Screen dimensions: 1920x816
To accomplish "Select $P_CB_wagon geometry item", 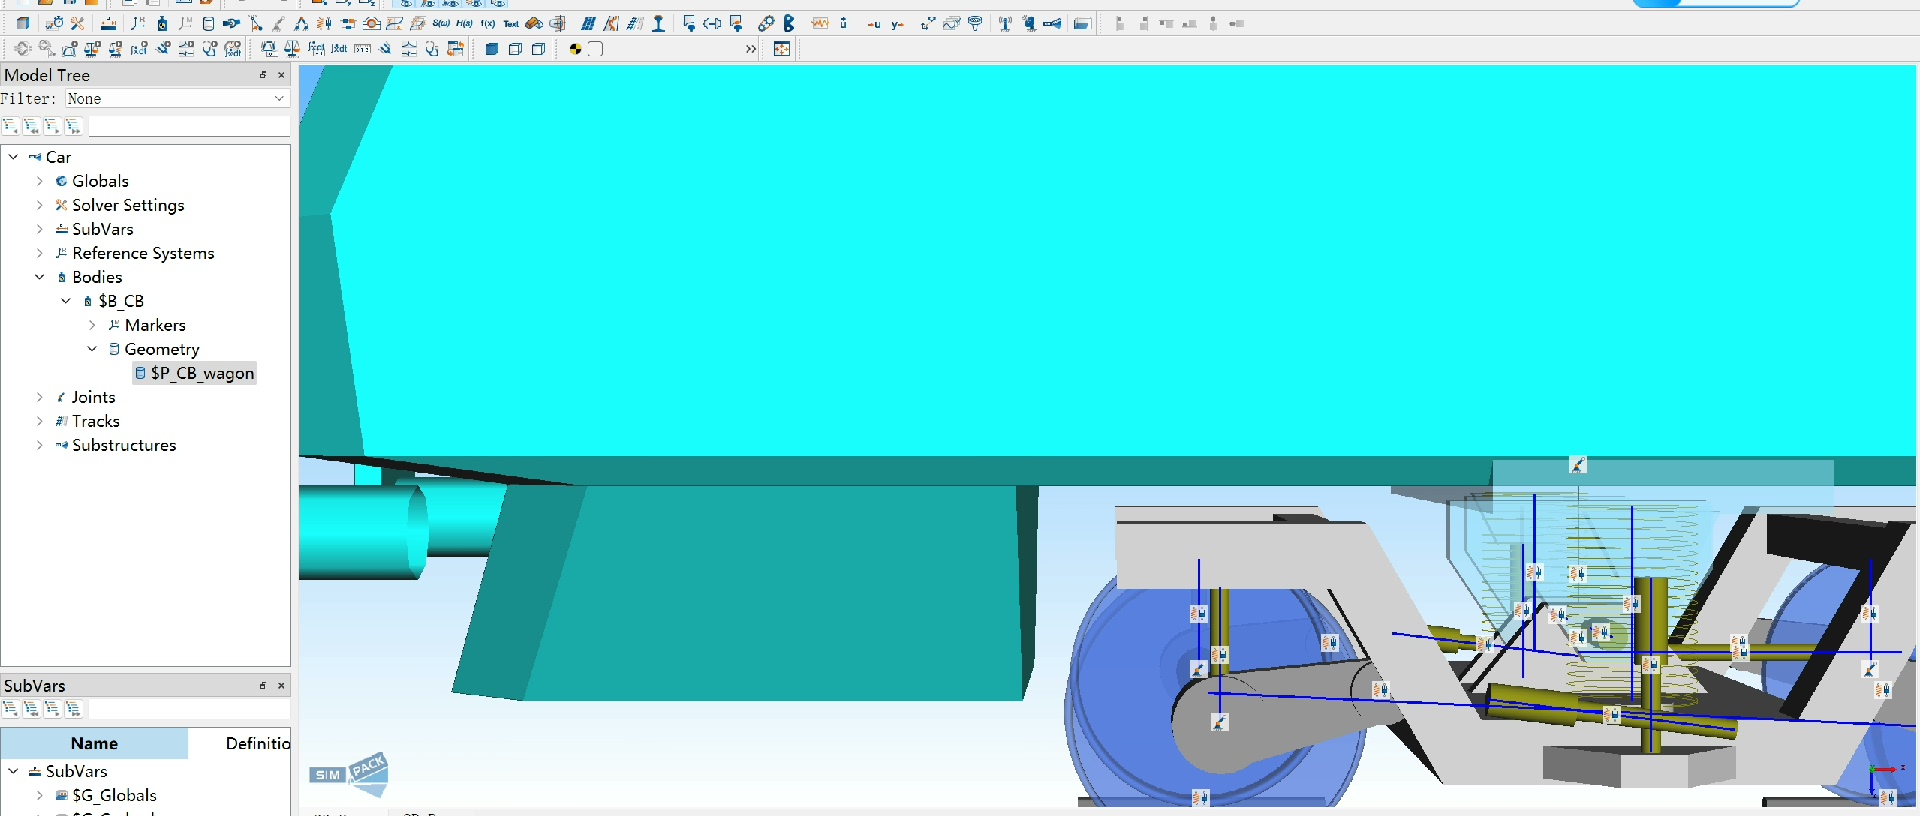I will (x=195, y=373).
